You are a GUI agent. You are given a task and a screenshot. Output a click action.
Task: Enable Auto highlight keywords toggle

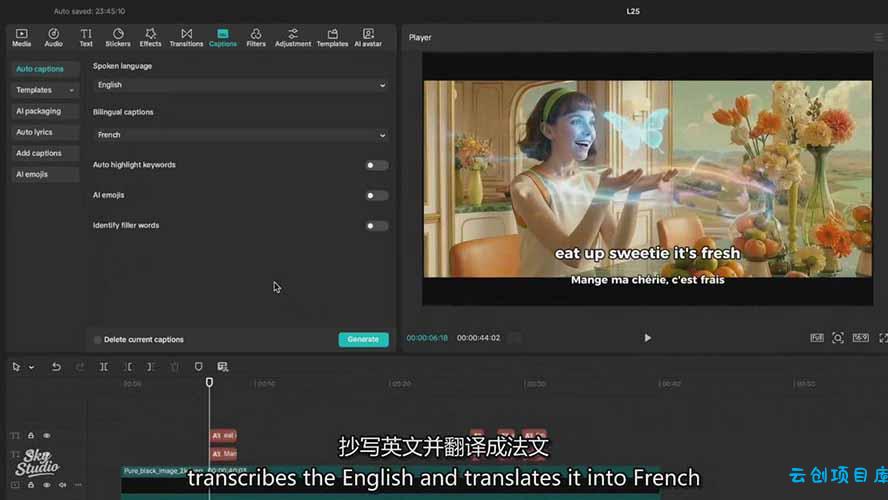click(x=376, y=165)
